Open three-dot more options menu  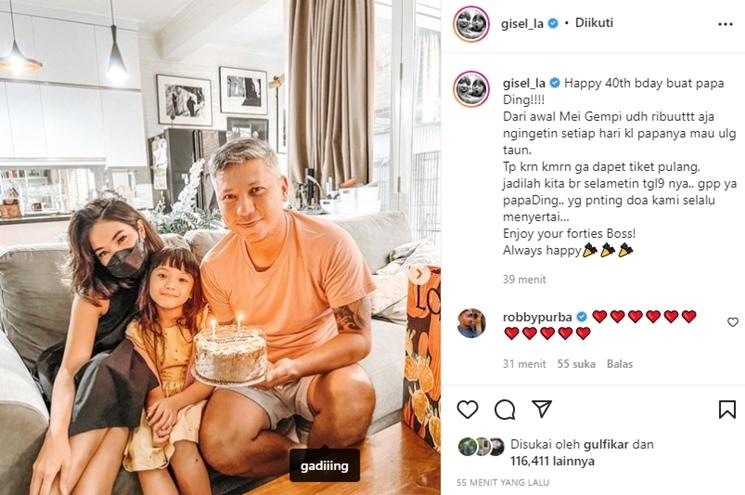tap(725, 24)
